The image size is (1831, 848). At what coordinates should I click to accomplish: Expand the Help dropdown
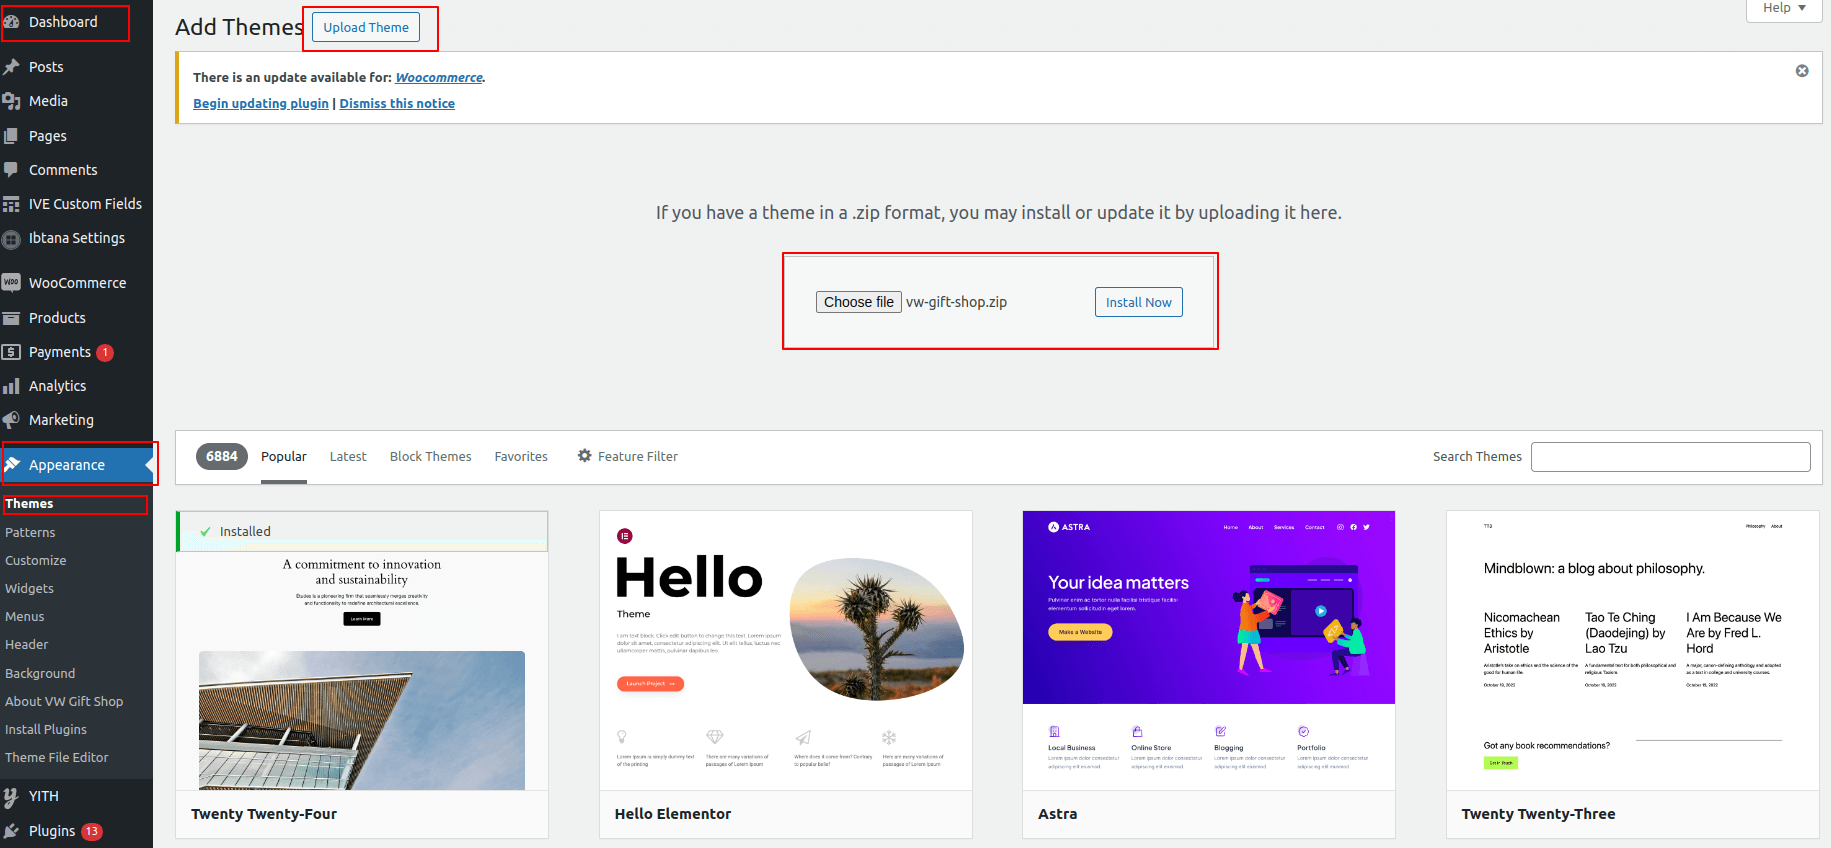point(1784,8)
